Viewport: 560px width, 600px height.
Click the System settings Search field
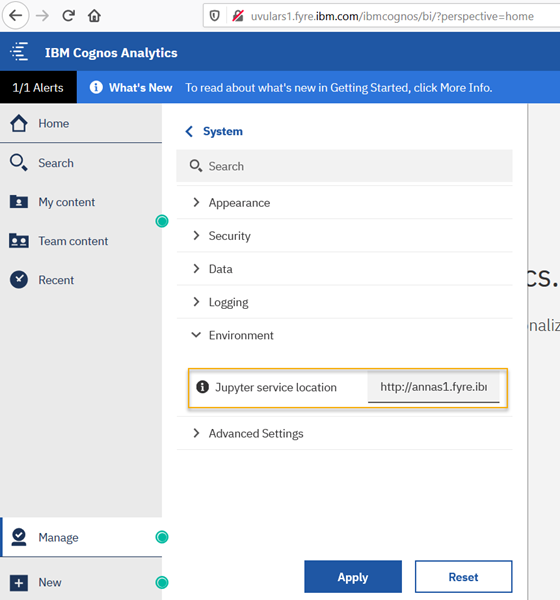[x=344, y=166]
